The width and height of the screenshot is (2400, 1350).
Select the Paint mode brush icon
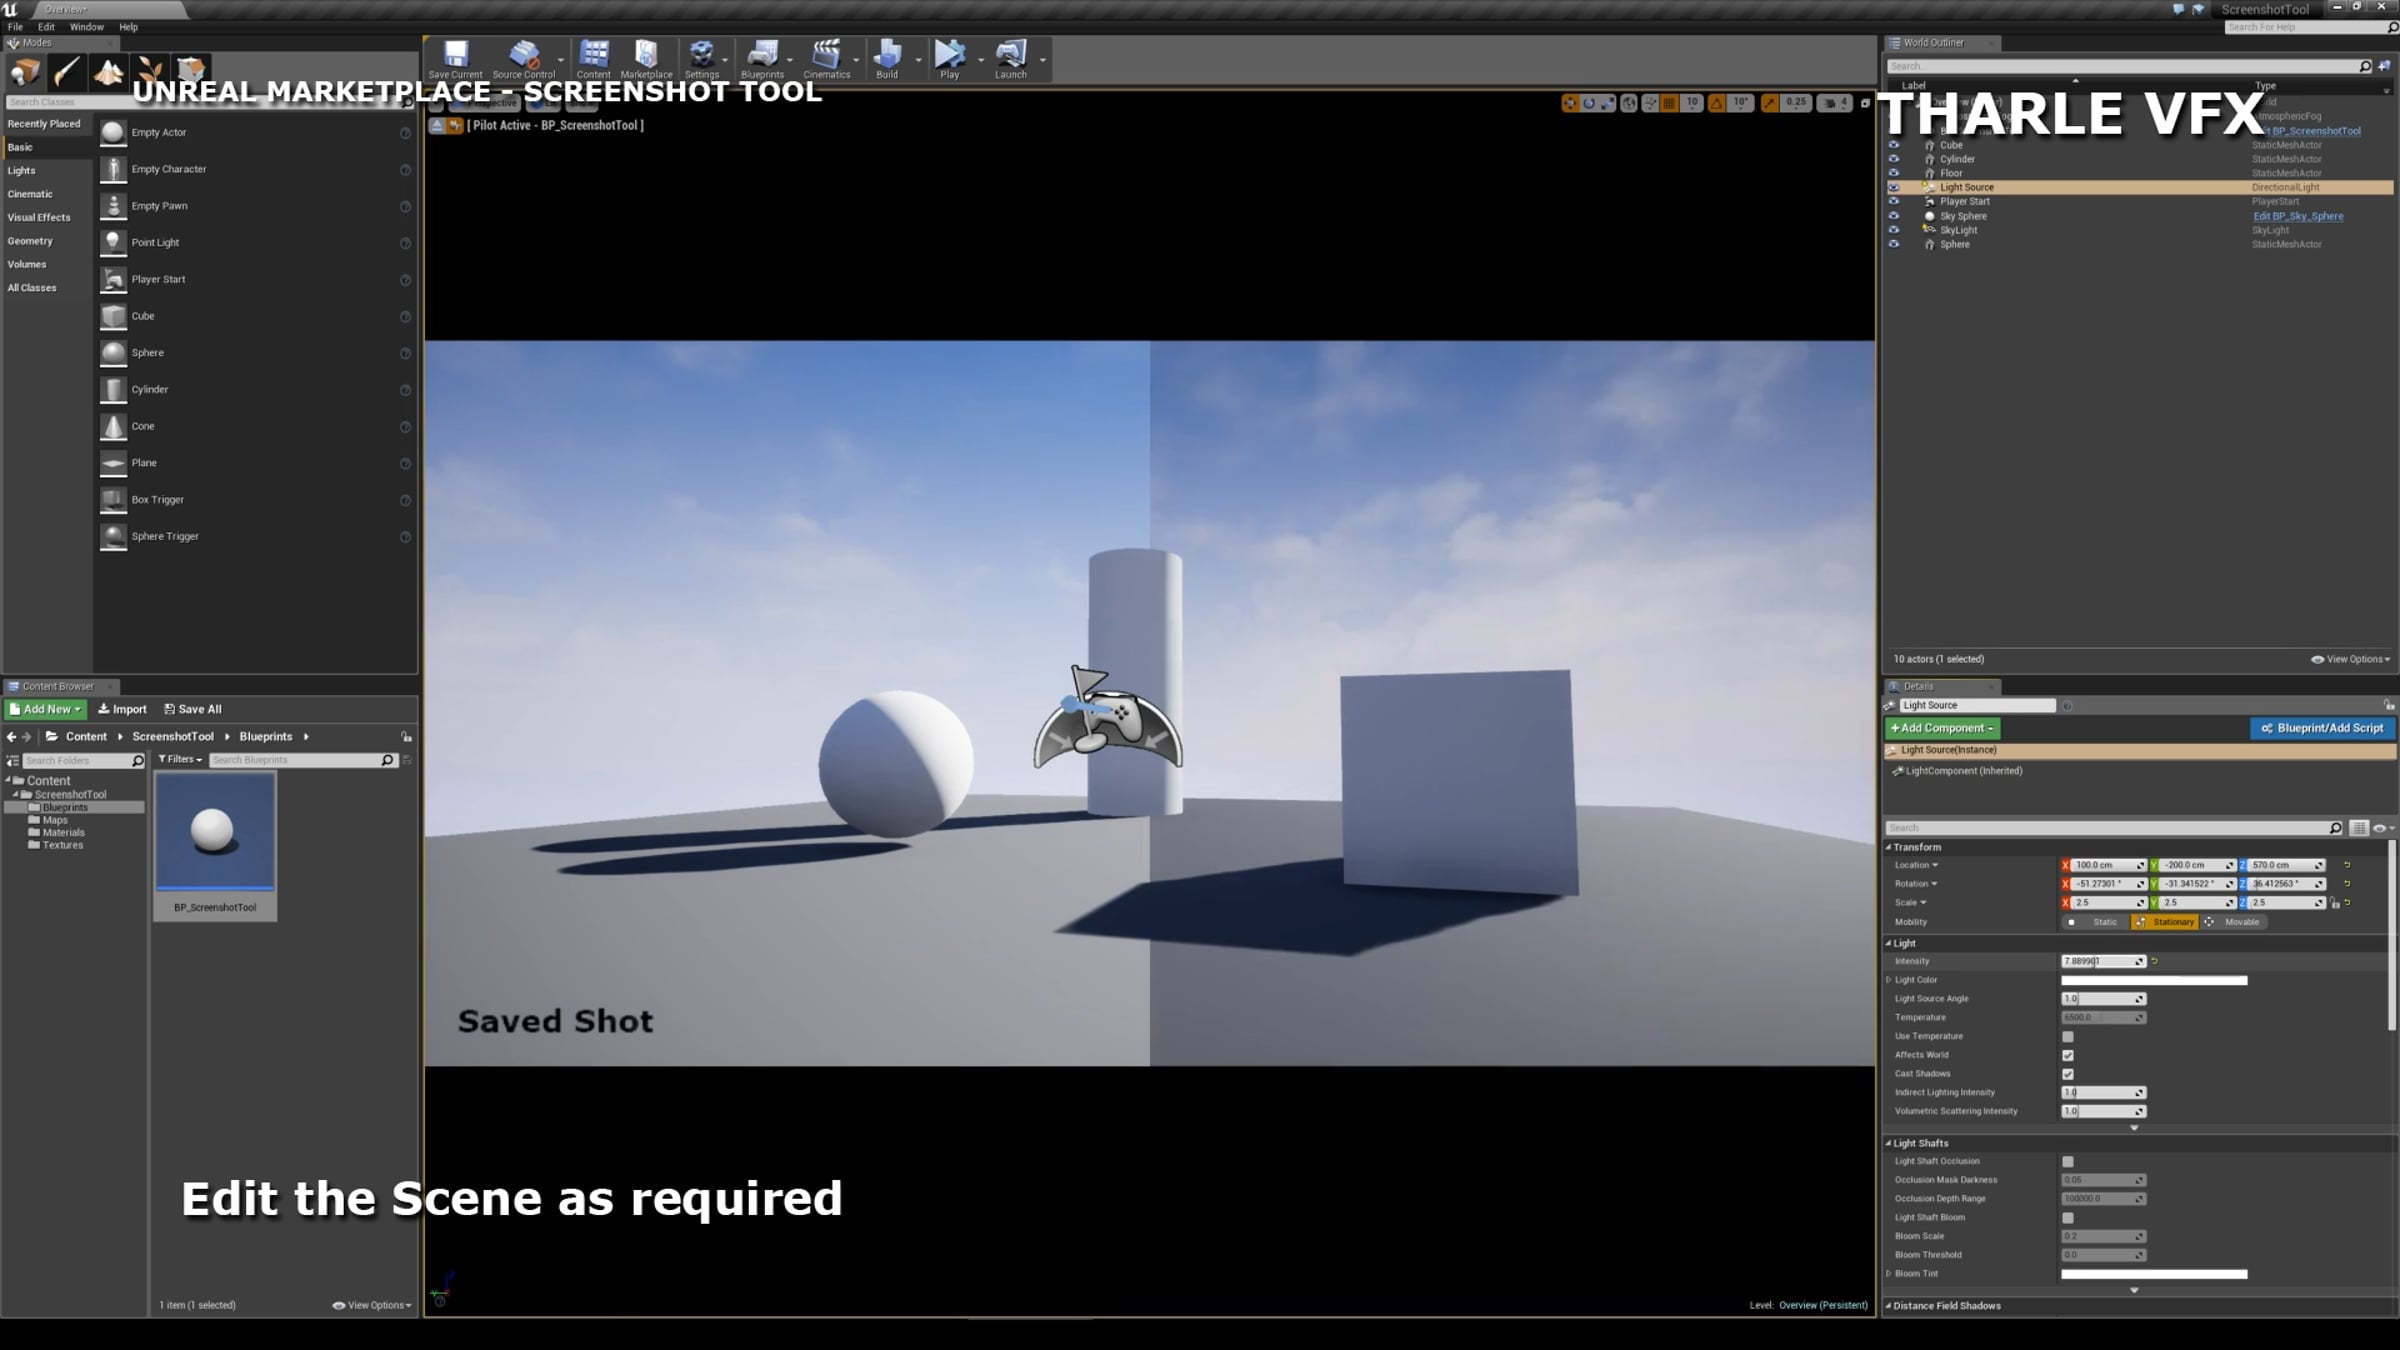click(x=67, y=71)
